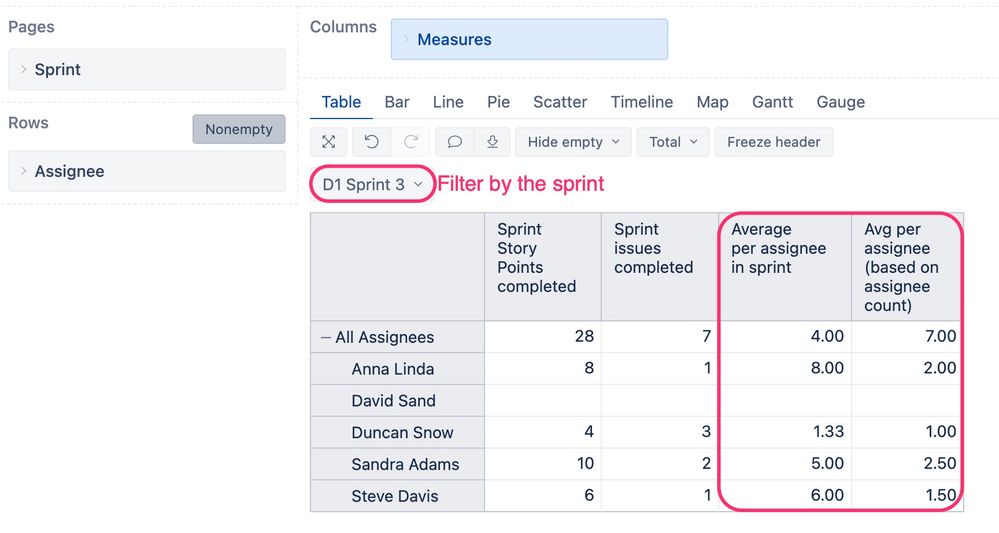The height and width of the screenshot is (533, 999).
Task: Collapse the All Assignees row
Action: 326,337
